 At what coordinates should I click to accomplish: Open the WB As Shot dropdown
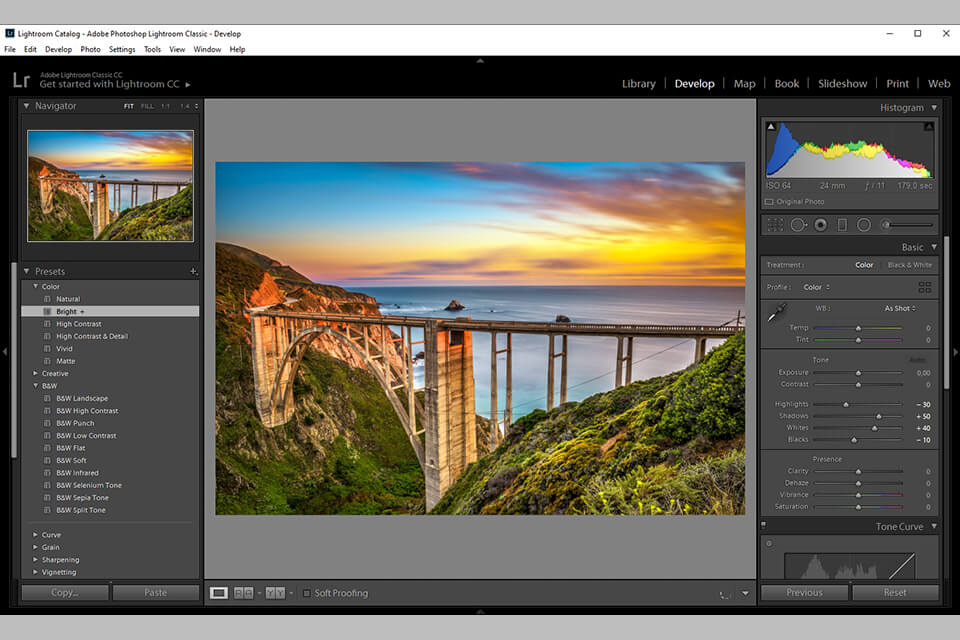coord(898,308)
